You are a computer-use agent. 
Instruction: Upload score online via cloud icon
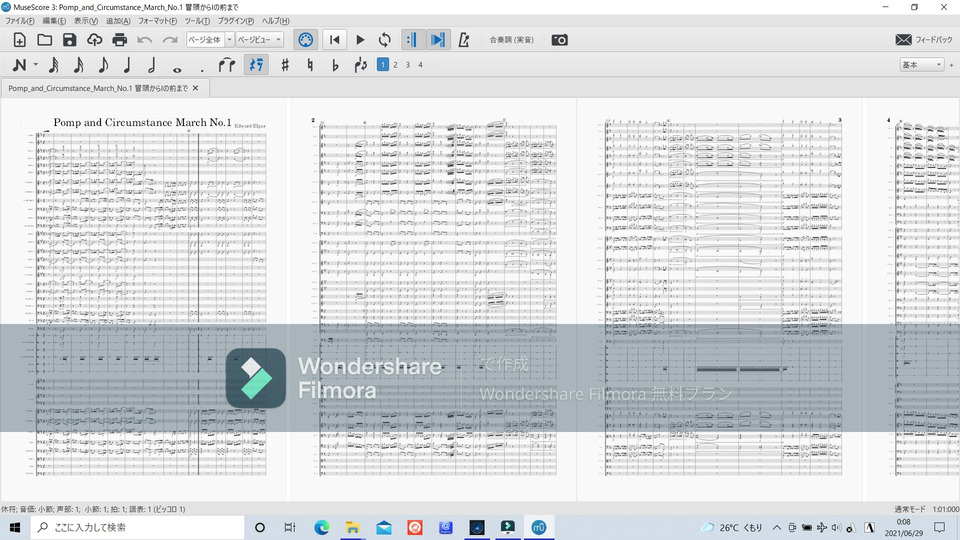tap(94, 40)
